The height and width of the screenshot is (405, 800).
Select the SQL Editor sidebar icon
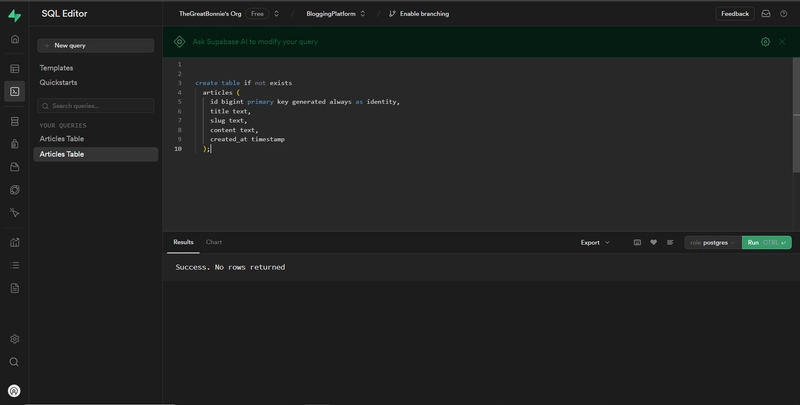(x=14, y=91)
